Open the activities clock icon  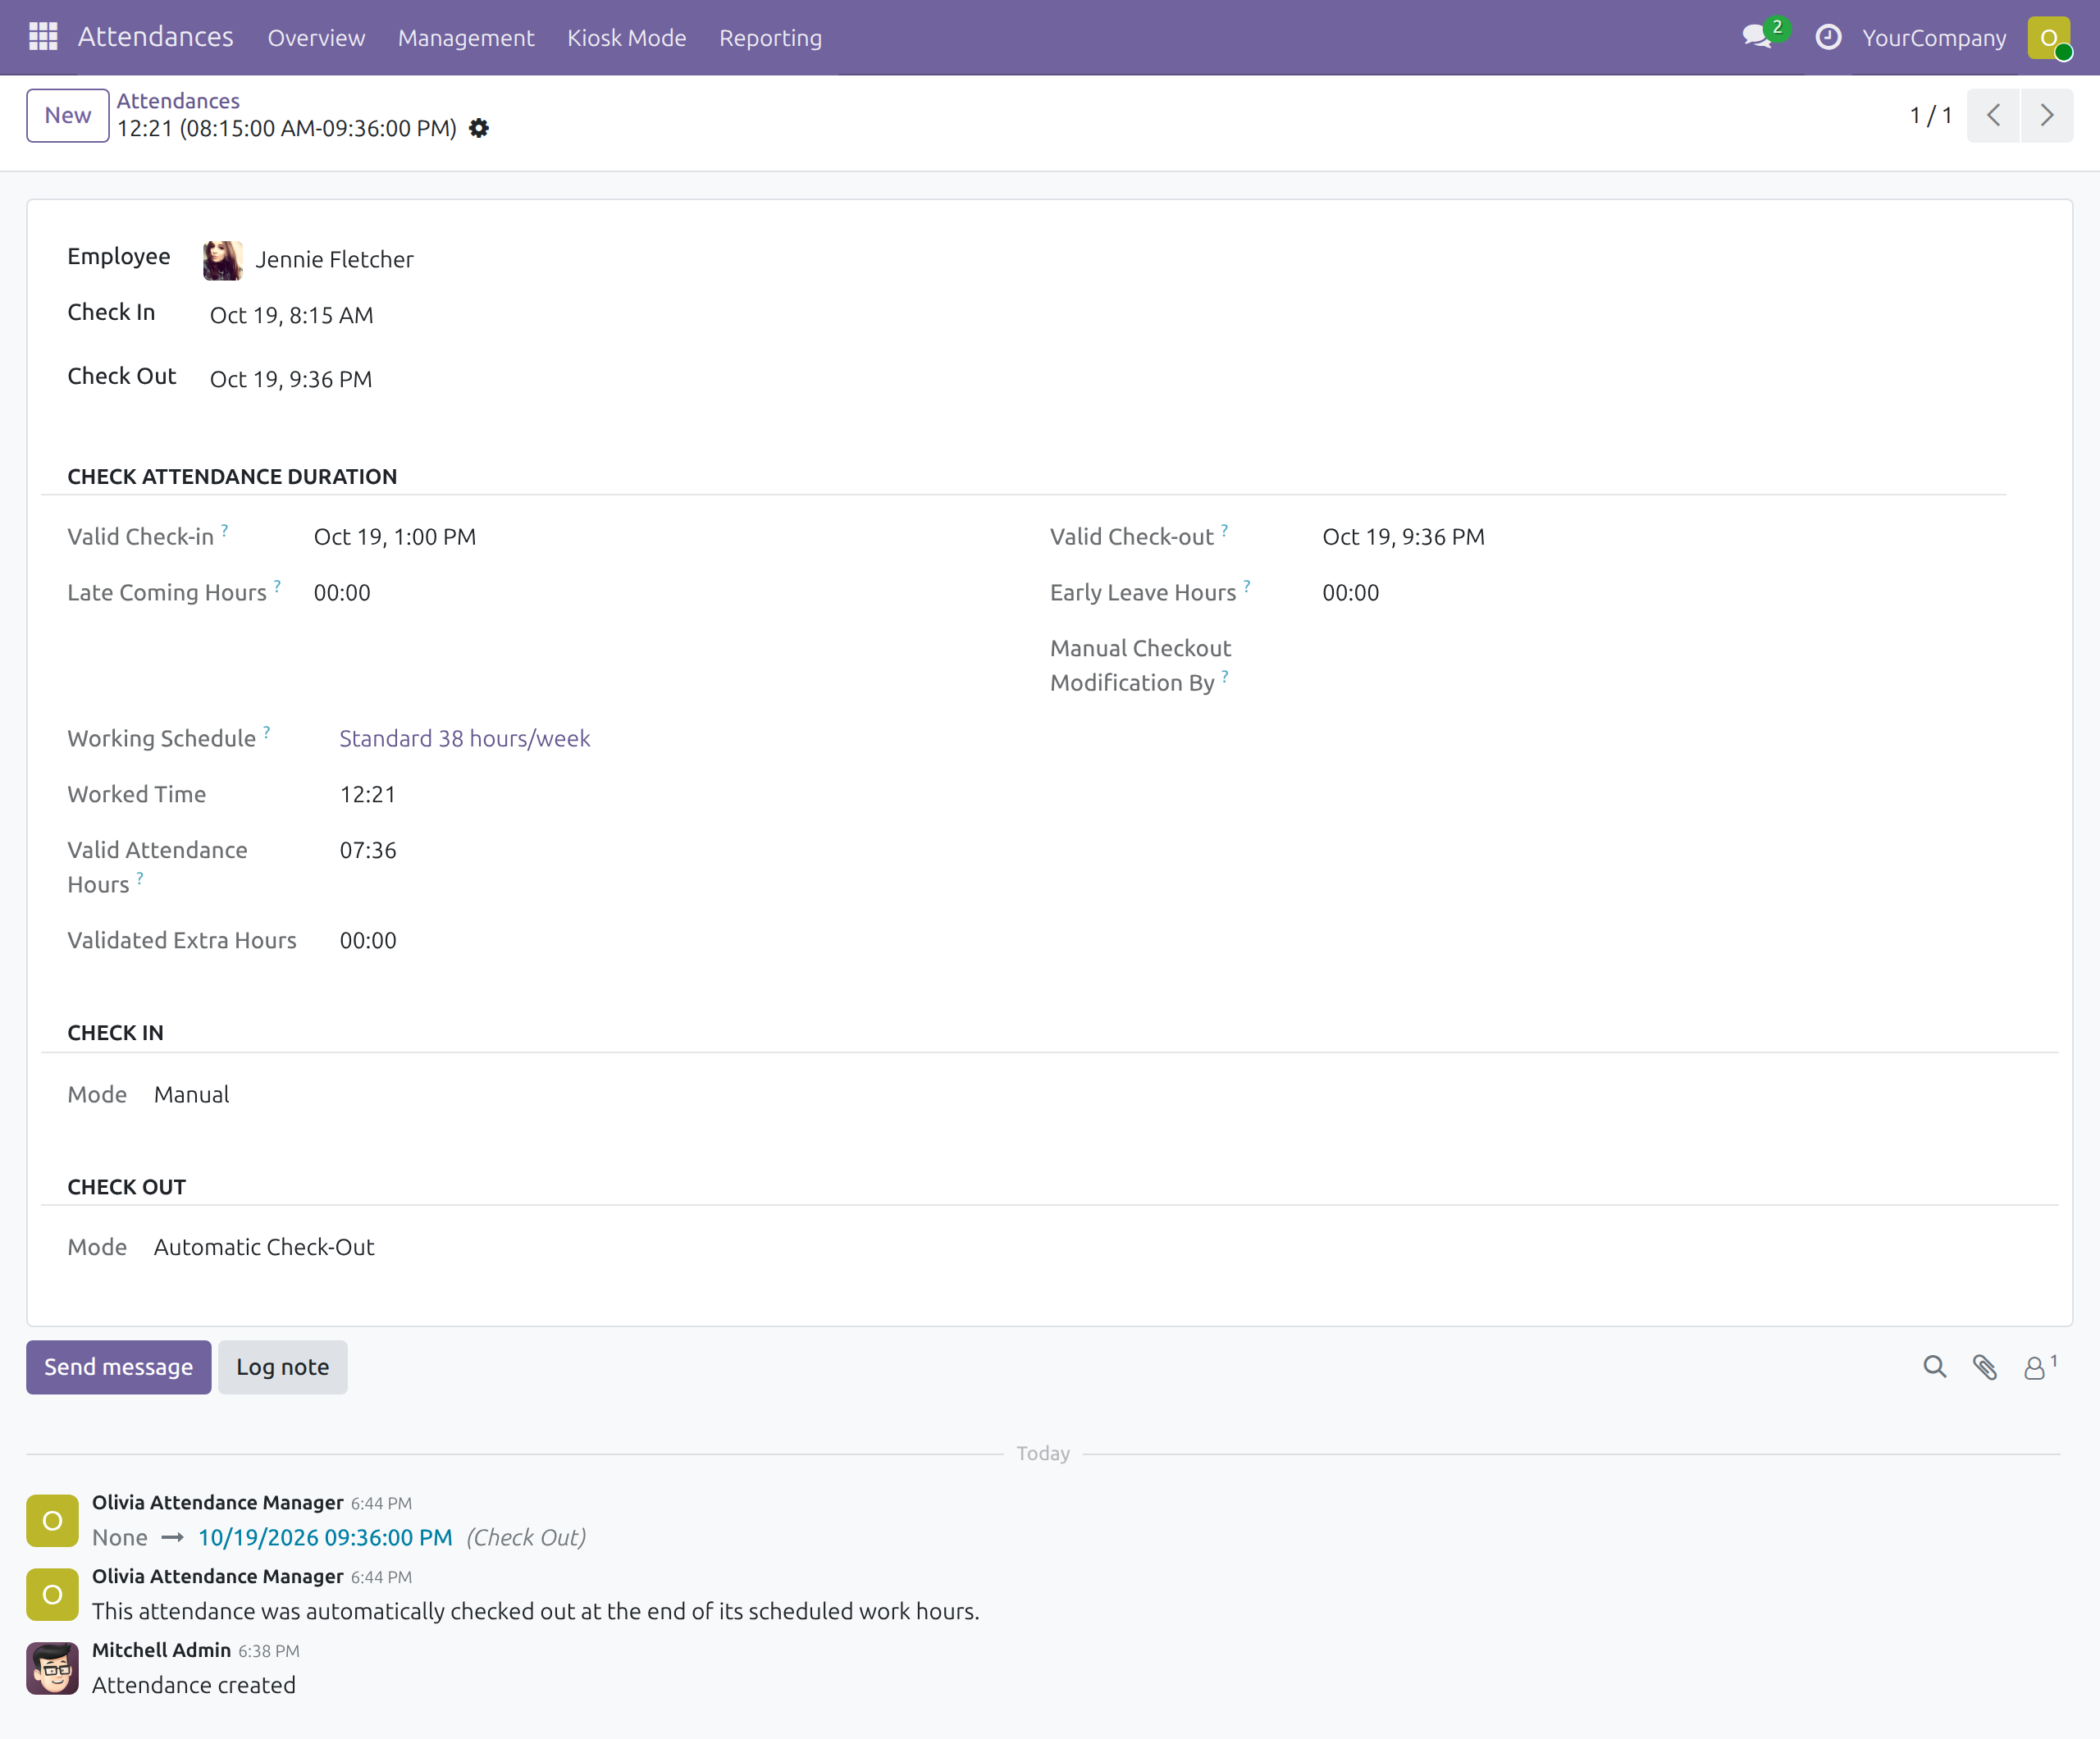pos(1828,37)
